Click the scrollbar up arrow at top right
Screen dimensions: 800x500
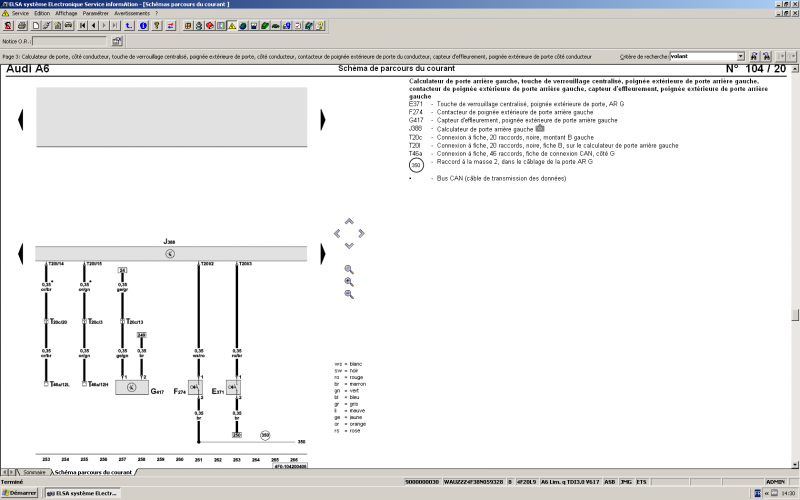(795, 68)
